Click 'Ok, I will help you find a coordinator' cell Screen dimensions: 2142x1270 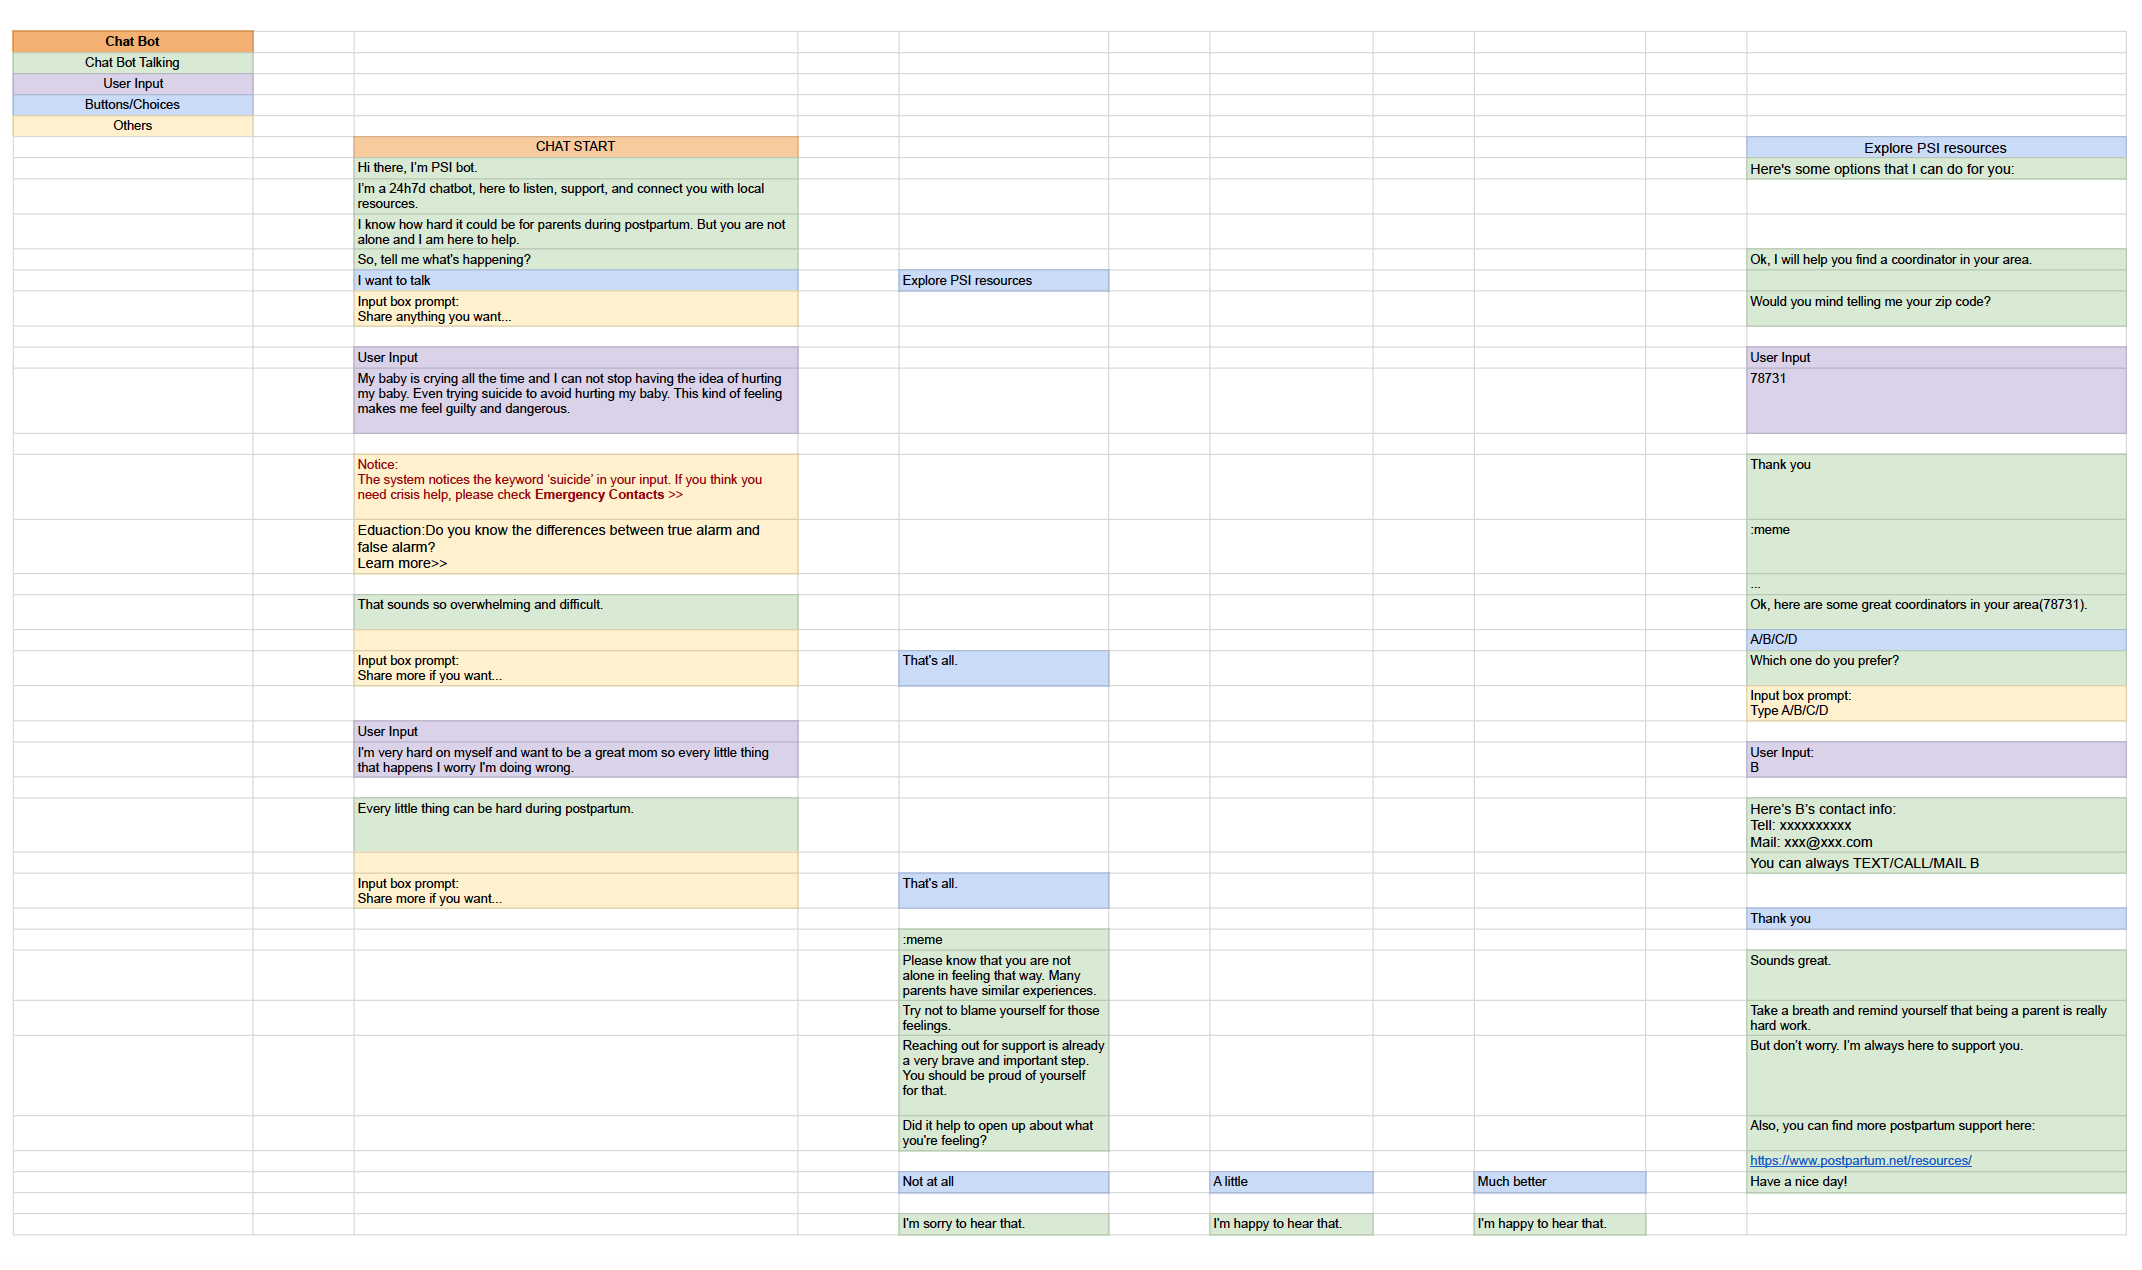[1936, 259]
